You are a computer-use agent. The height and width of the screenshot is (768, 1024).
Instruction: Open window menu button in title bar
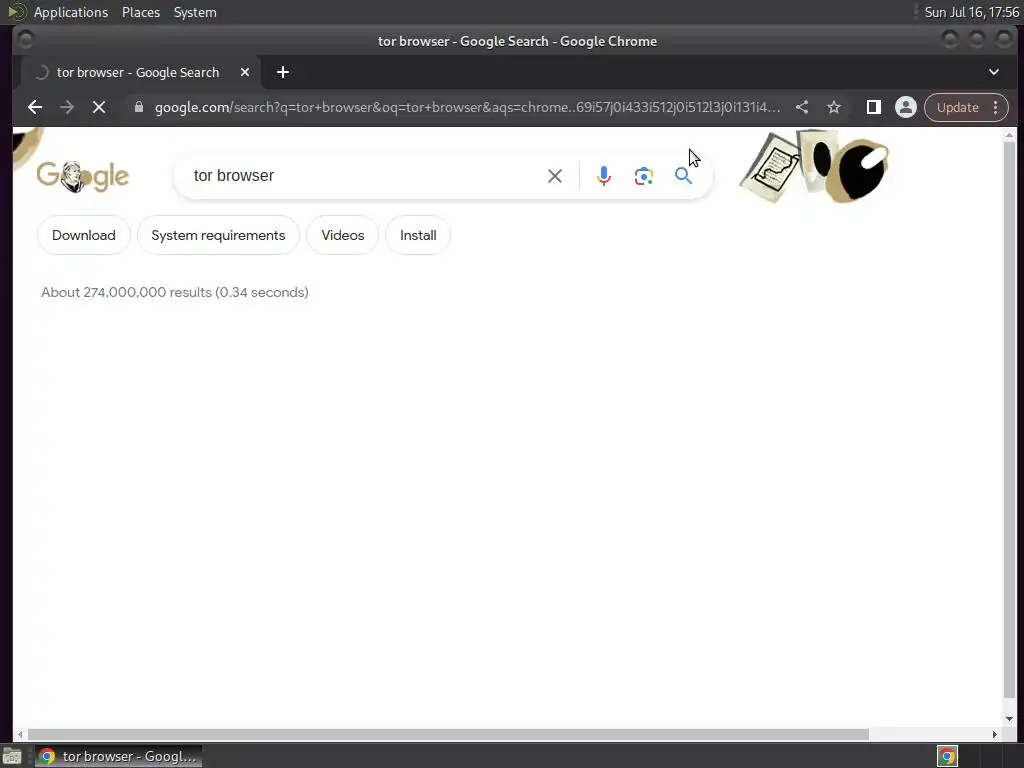25,40
